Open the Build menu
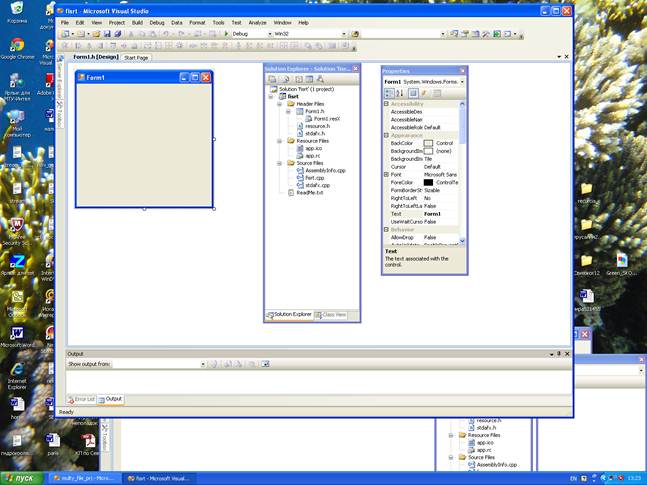647x485 pixels. point(137,21)
